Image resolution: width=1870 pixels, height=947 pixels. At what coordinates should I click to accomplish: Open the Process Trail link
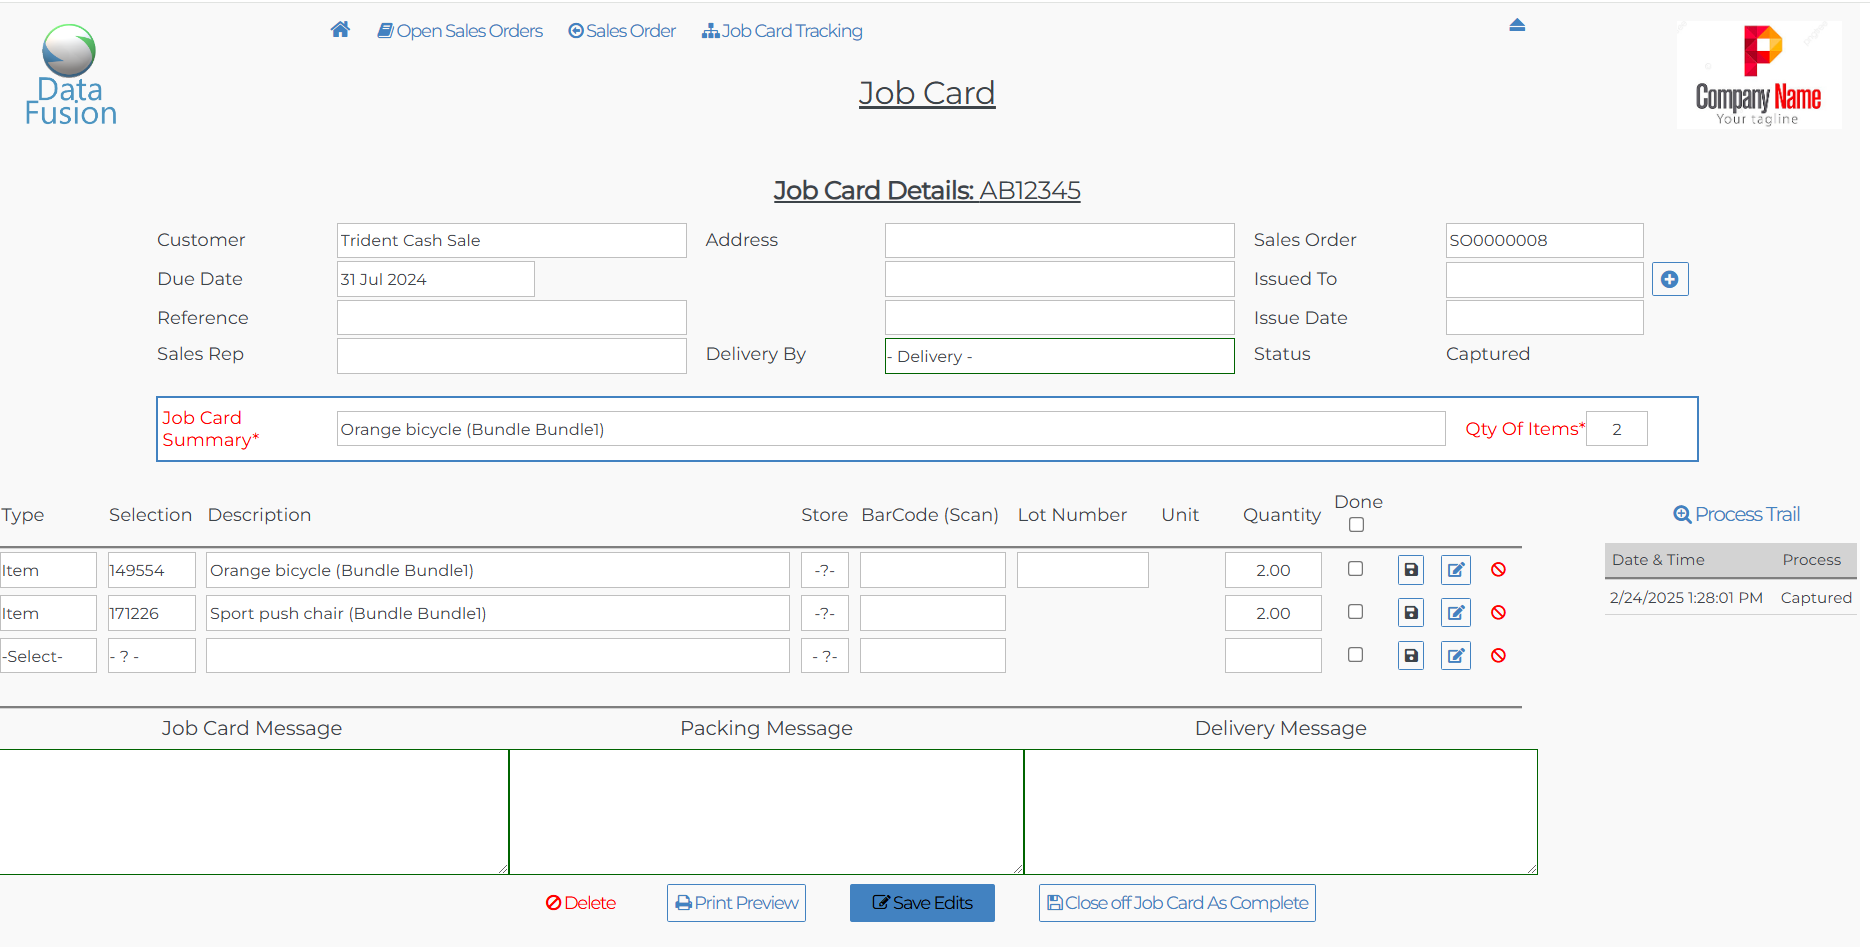tap(1737, 514)
